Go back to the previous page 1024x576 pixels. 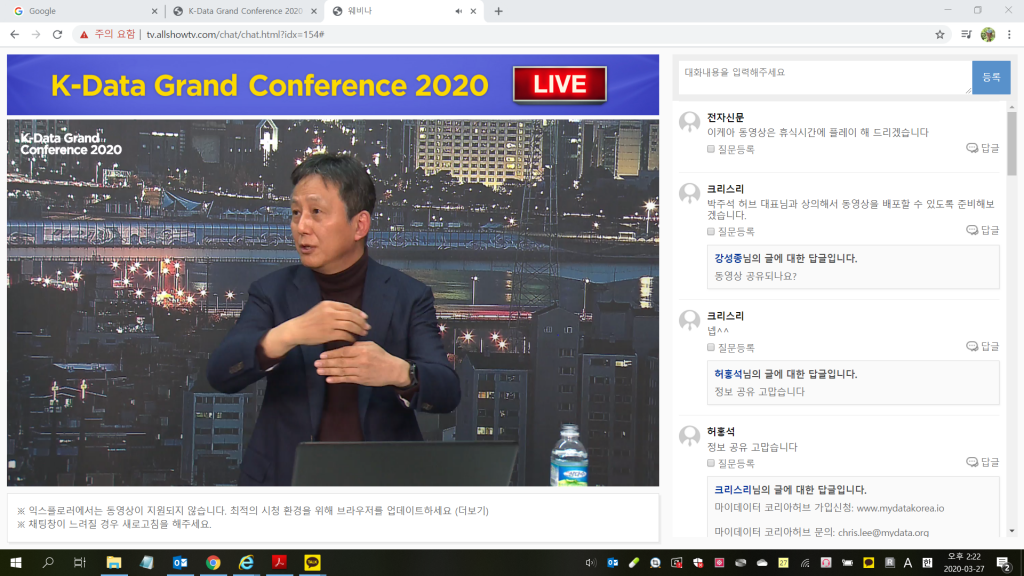pyautogui.click(x=14, y=35)
